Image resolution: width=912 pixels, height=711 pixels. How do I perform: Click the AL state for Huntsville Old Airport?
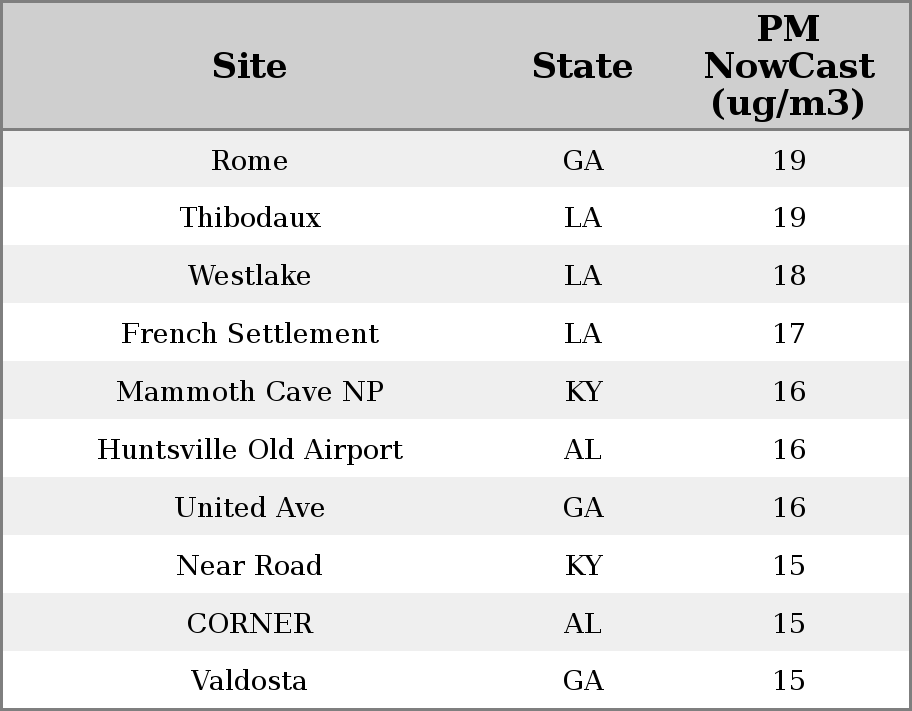coord(583,450)
